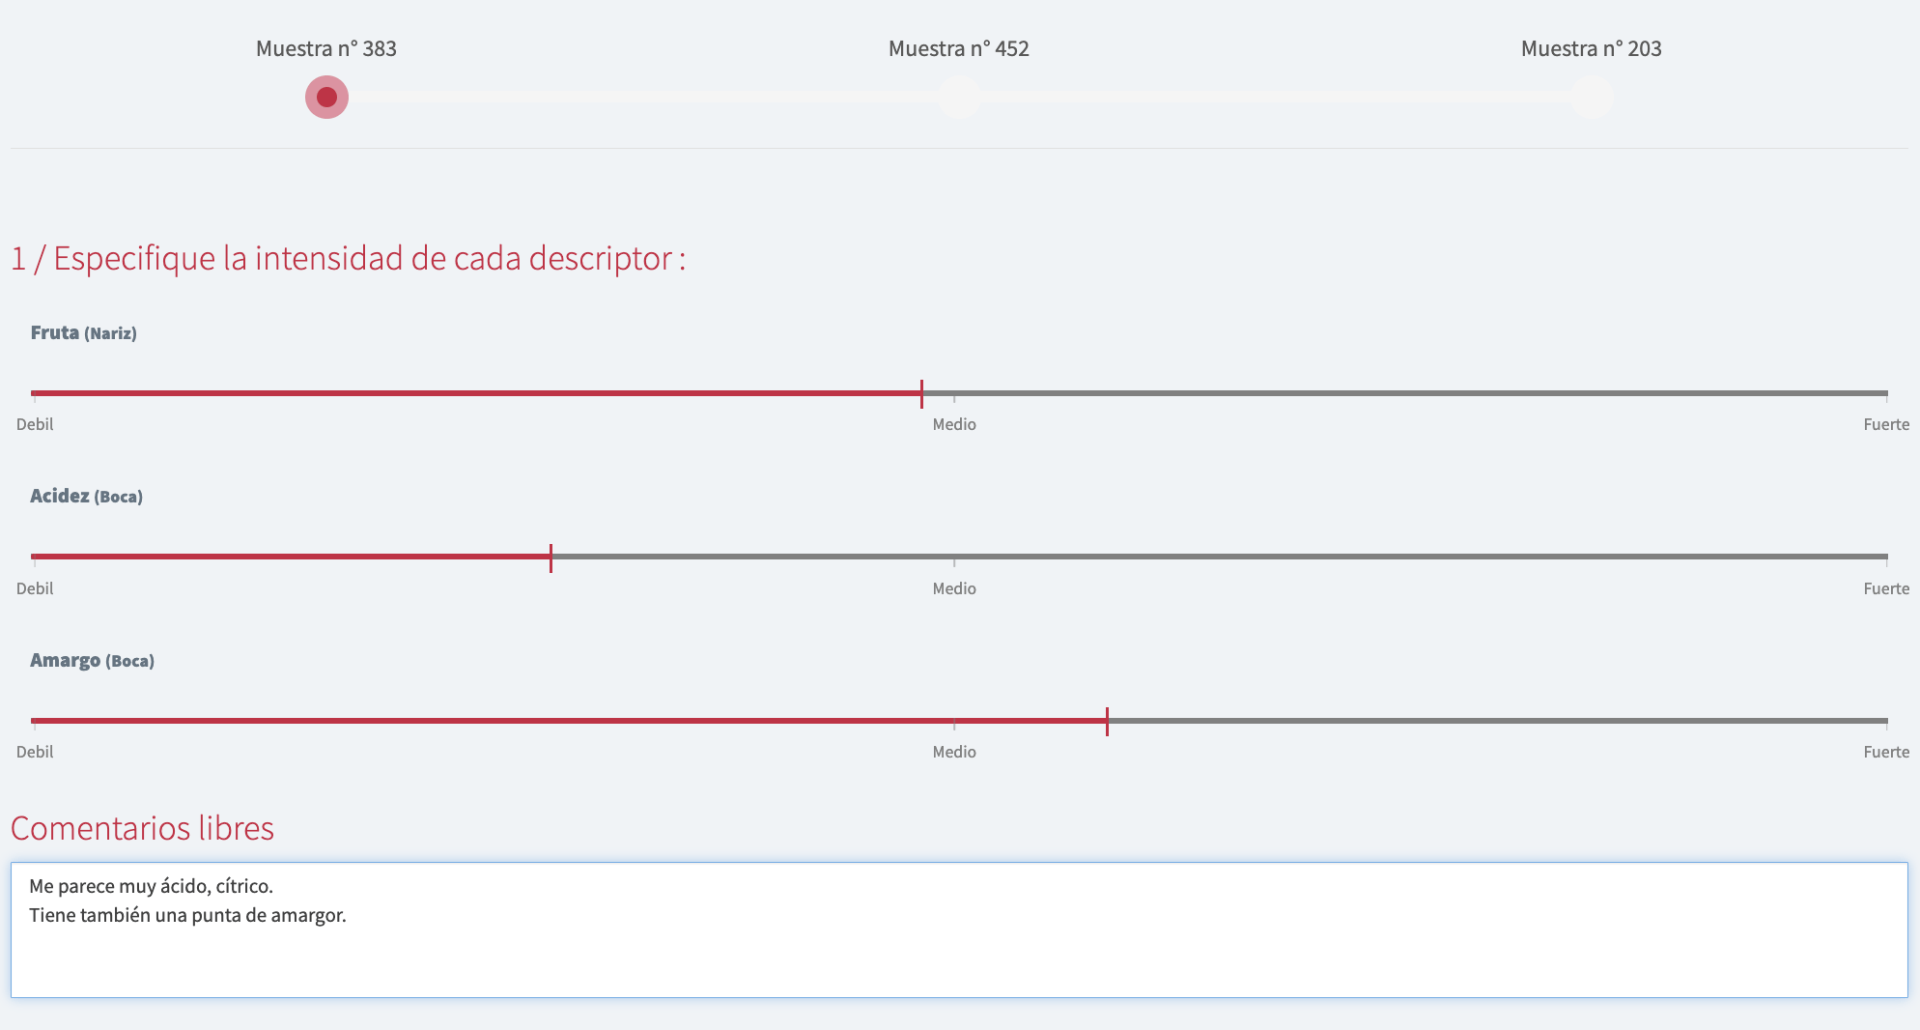Click Fuerte label under Amargo slider
This screenshot has height=1030, width=1920.
pos(1885,752)
